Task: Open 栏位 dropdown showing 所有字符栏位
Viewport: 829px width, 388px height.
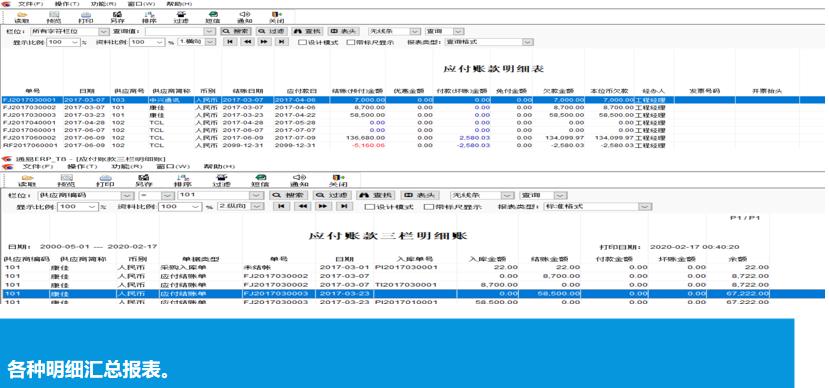Action: [104, 32]
